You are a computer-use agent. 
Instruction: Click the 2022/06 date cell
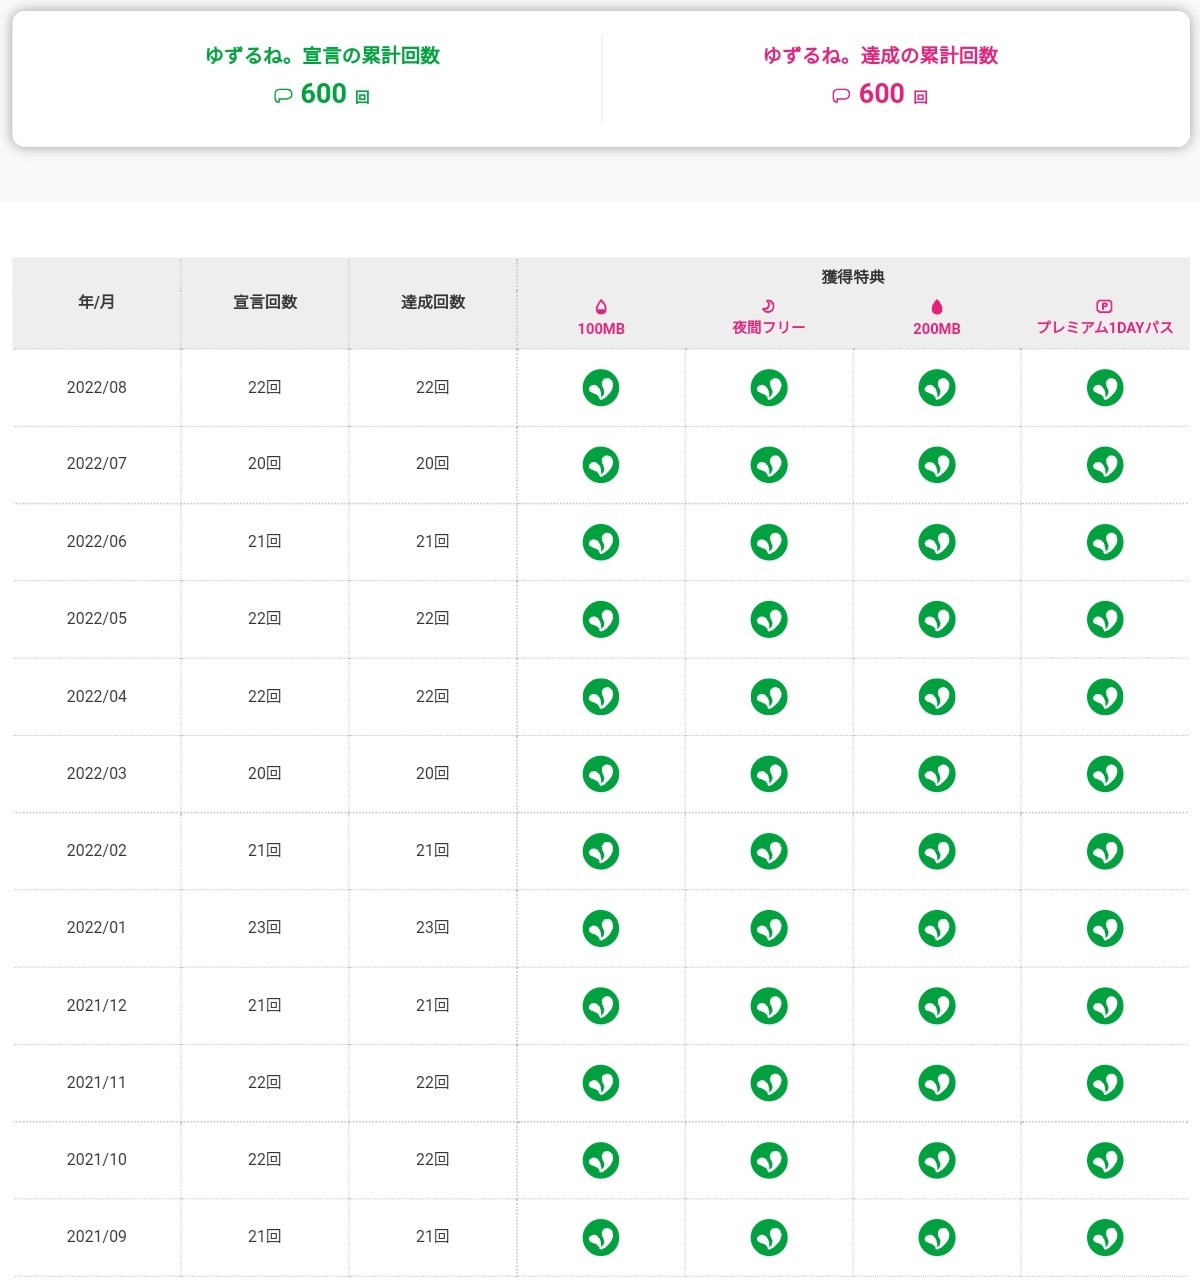pyautogui.click(x=97, y=541)
